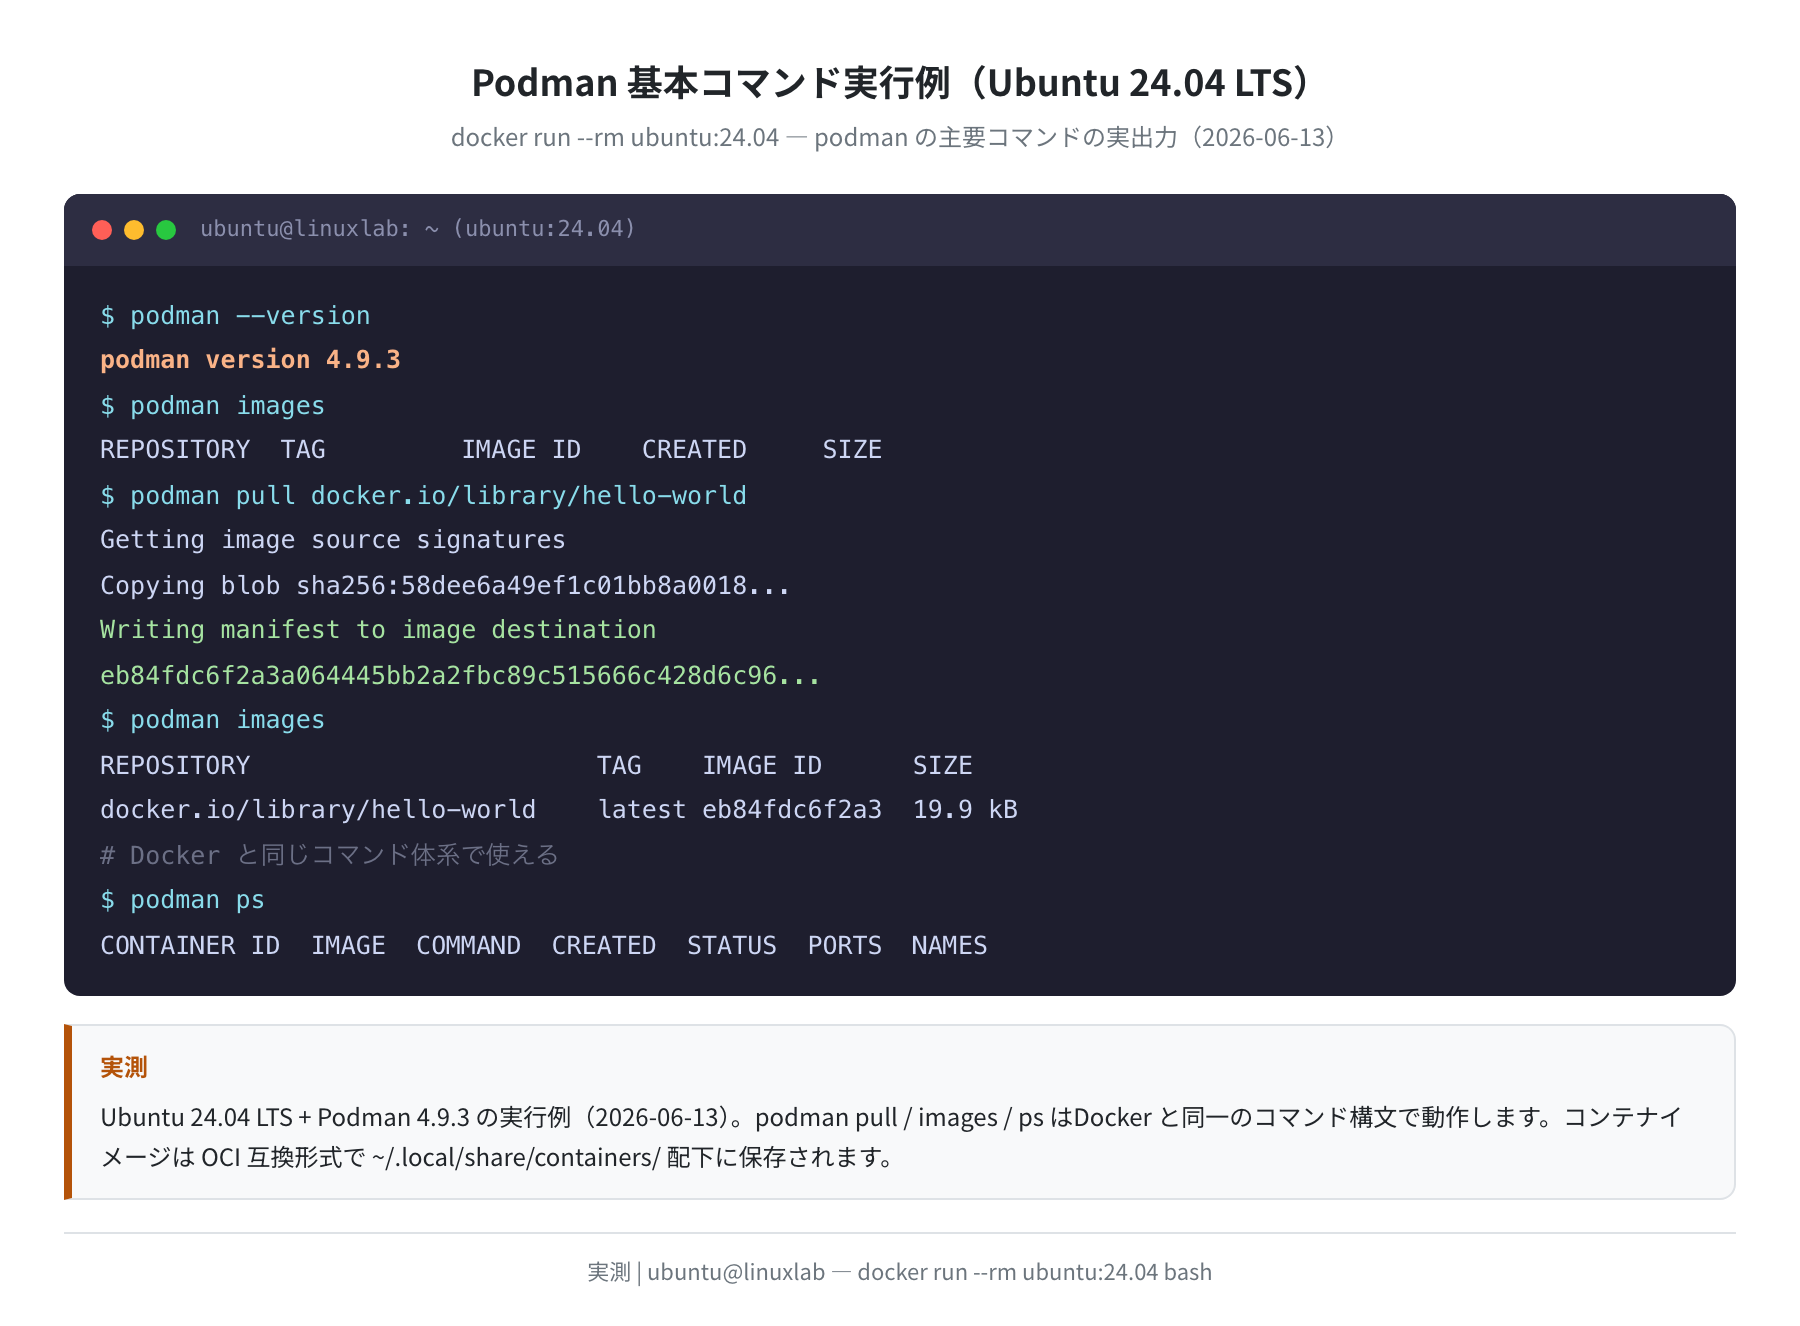Select the output 'podman version 4.9.3'

point(250,360)
